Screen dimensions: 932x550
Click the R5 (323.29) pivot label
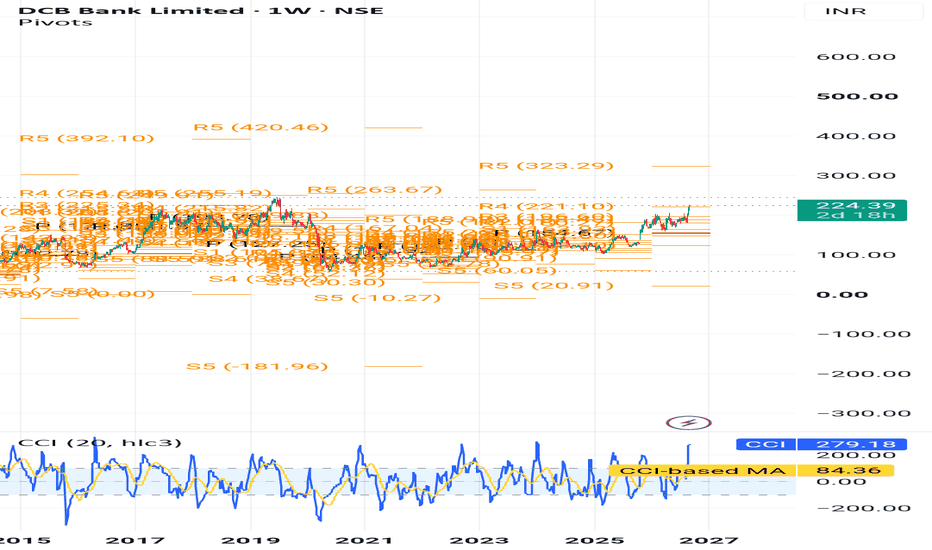point(546,165)
